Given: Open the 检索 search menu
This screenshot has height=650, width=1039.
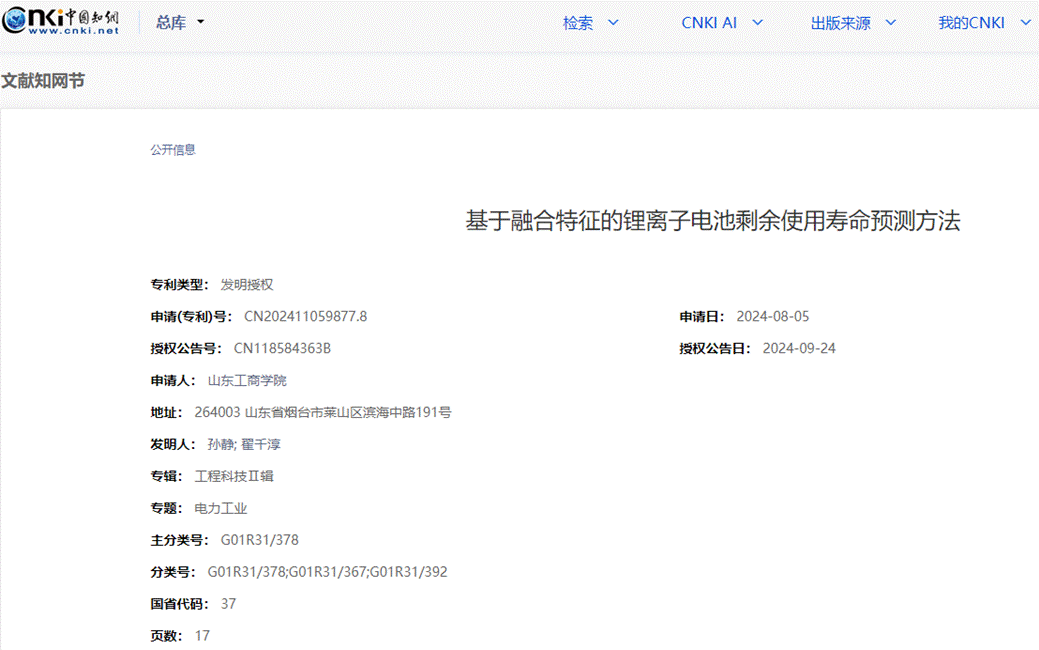Looking at the screenshot, I should pos(590,23).
